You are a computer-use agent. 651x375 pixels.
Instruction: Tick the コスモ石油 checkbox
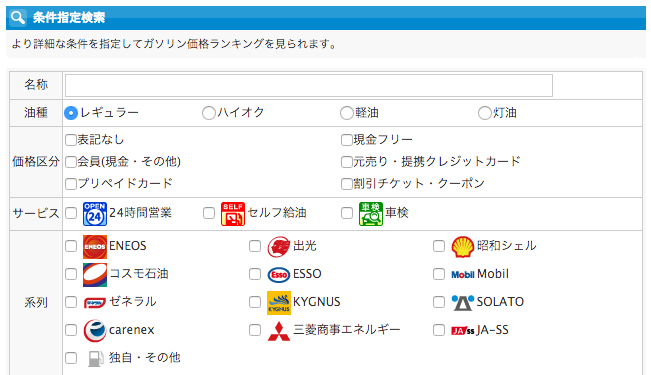point(71,274)
